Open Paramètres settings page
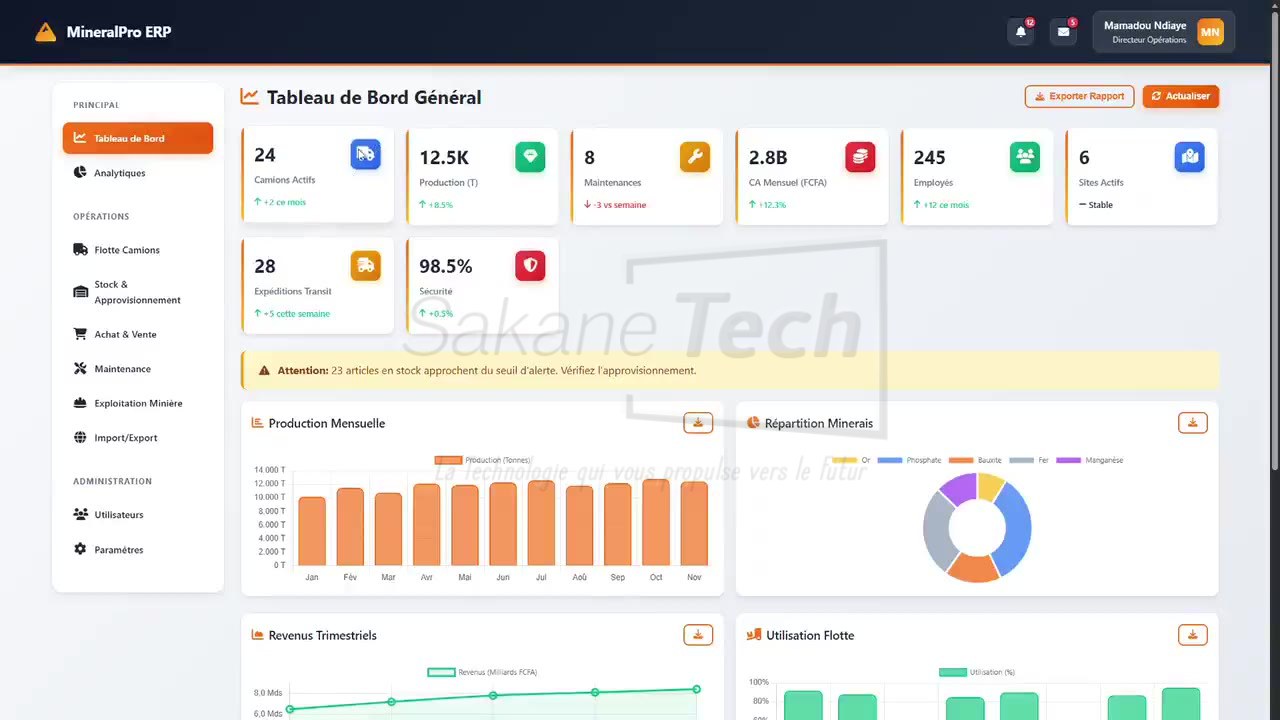Viewport: 1280px width, 720px height. click(x=138, y=550)
